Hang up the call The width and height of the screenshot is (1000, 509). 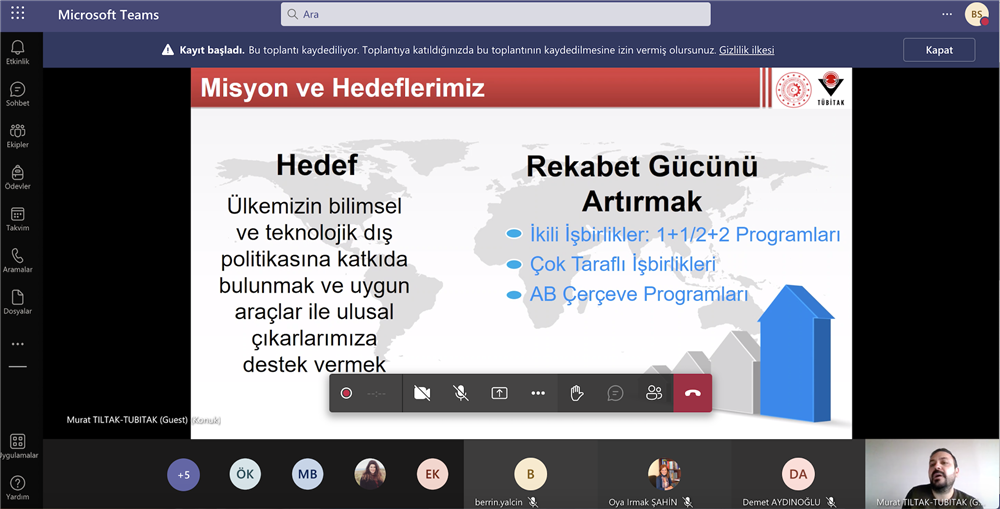point(693,394)
